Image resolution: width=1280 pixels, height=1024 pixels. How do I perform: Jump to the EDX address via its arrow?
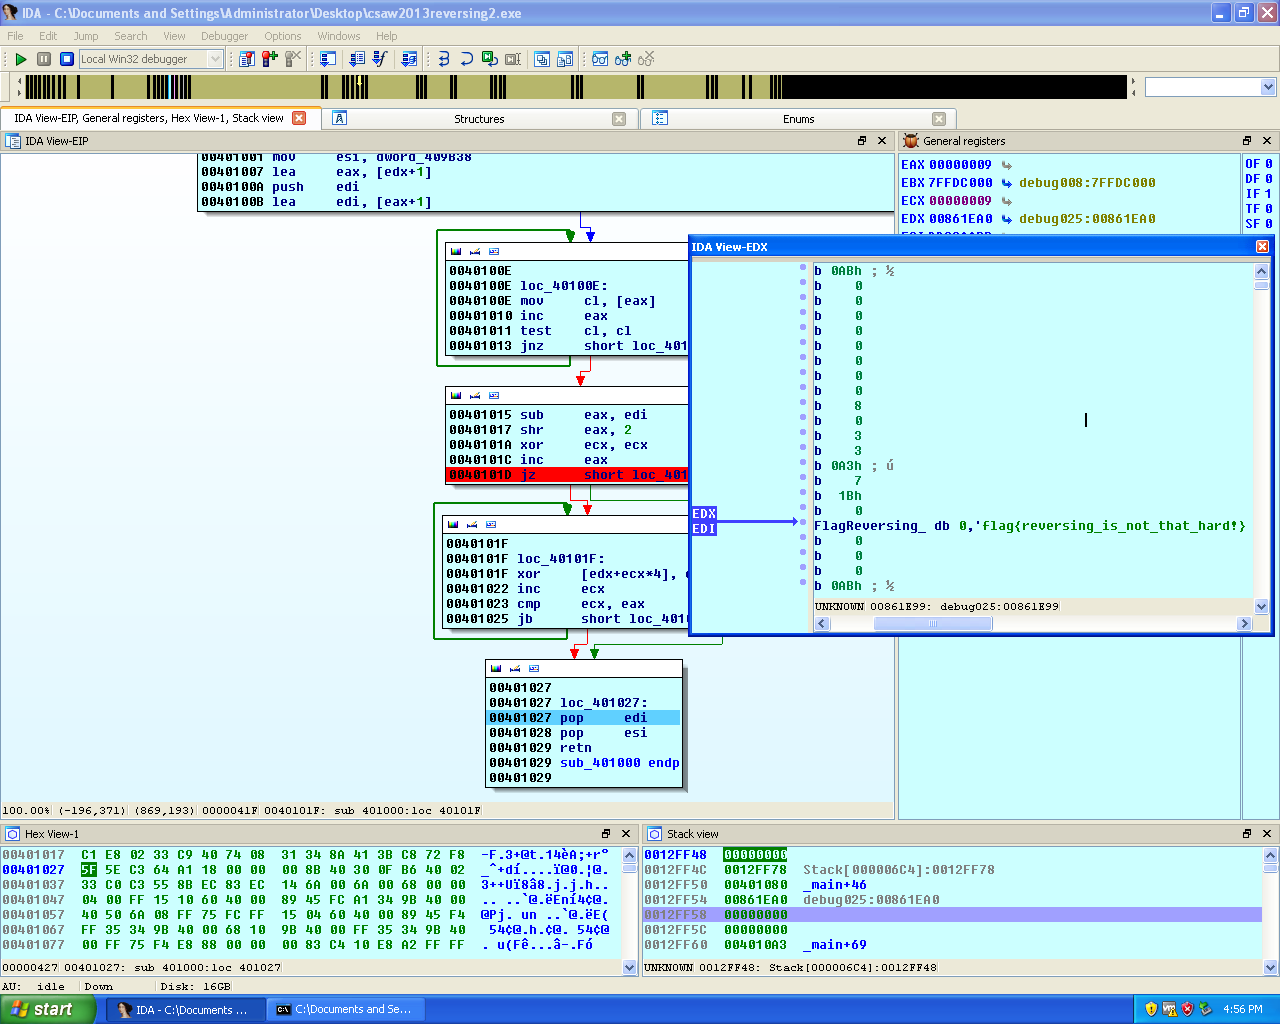pos(1007,219)
